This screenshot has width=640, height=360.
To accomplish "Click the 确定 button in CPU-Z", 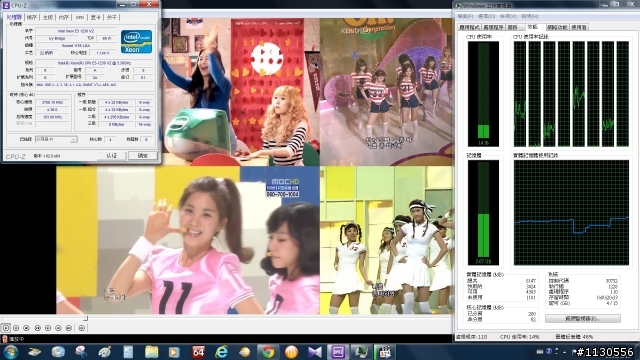I will (x=142, y=156).
